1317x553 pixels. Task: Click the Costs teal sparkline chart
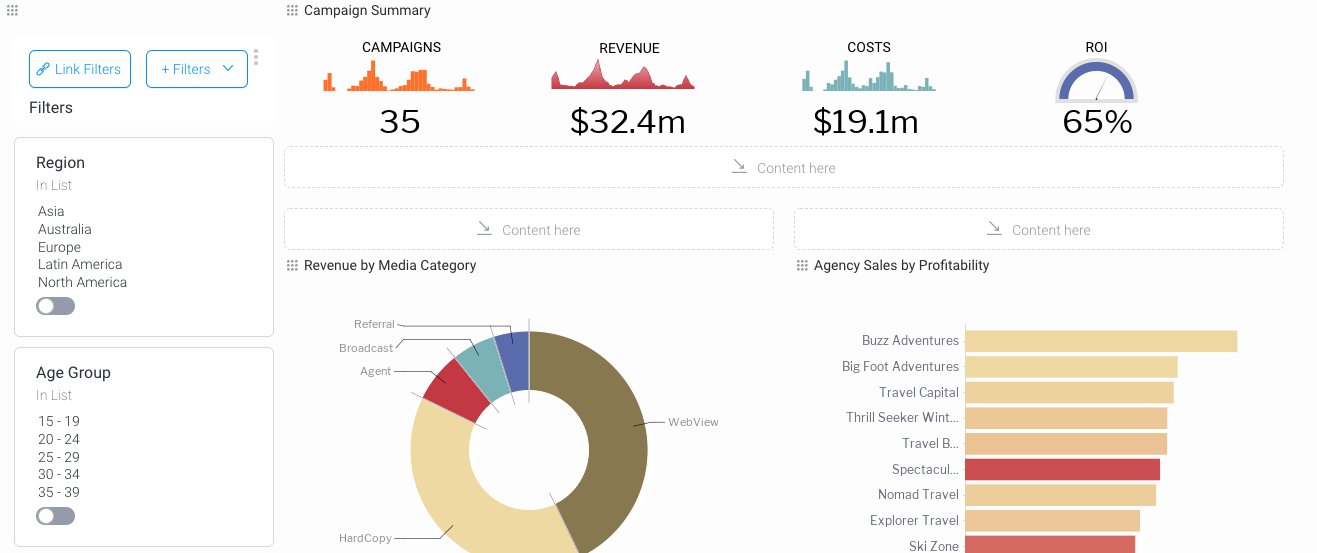(x=868, y=77)
